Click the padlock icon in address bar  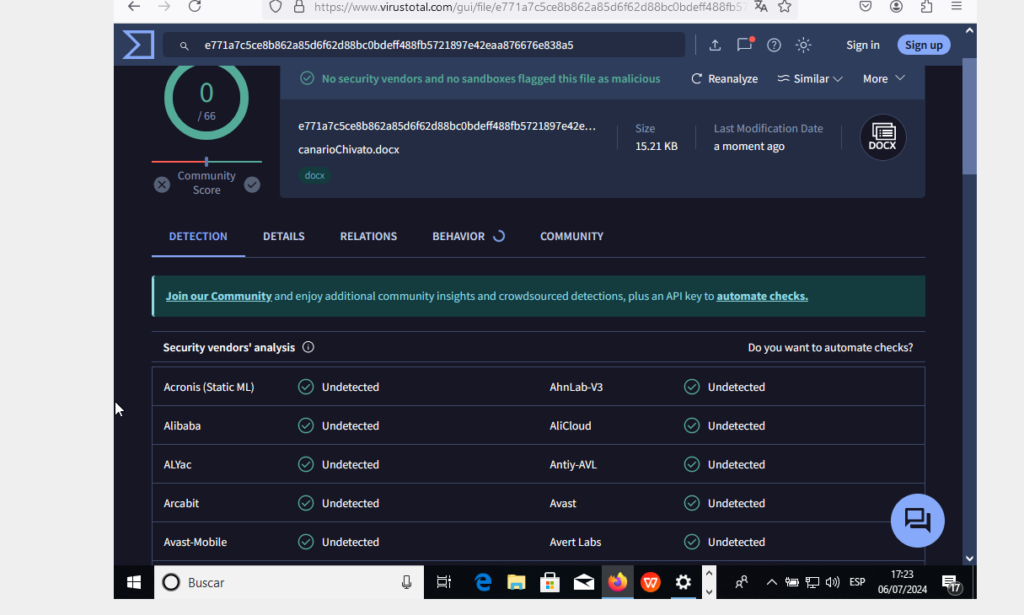[x=299, y=7]
